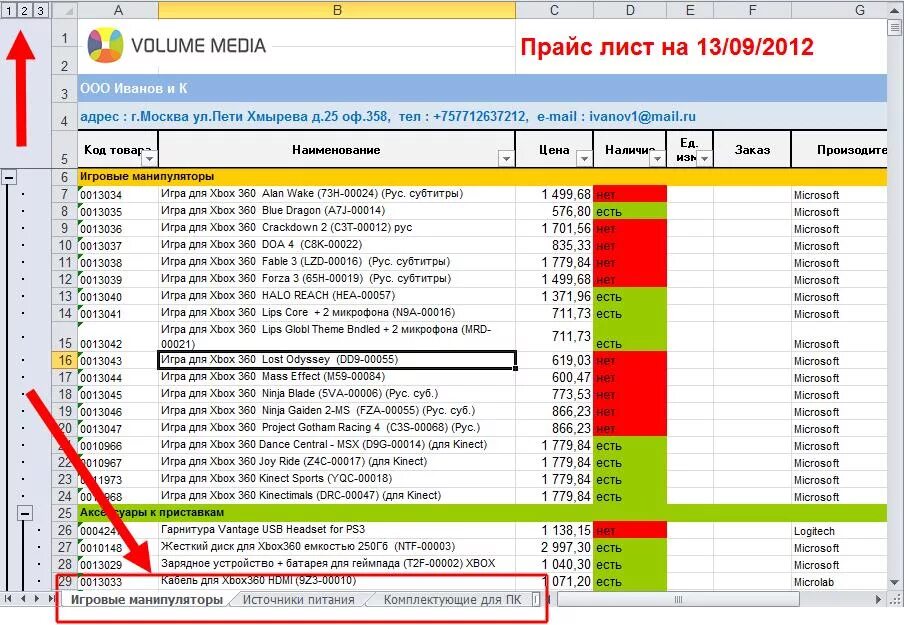The height and width of the screenshot is (625, 904).
Task: Switch to outline level 2
Action: click(24, 10)
